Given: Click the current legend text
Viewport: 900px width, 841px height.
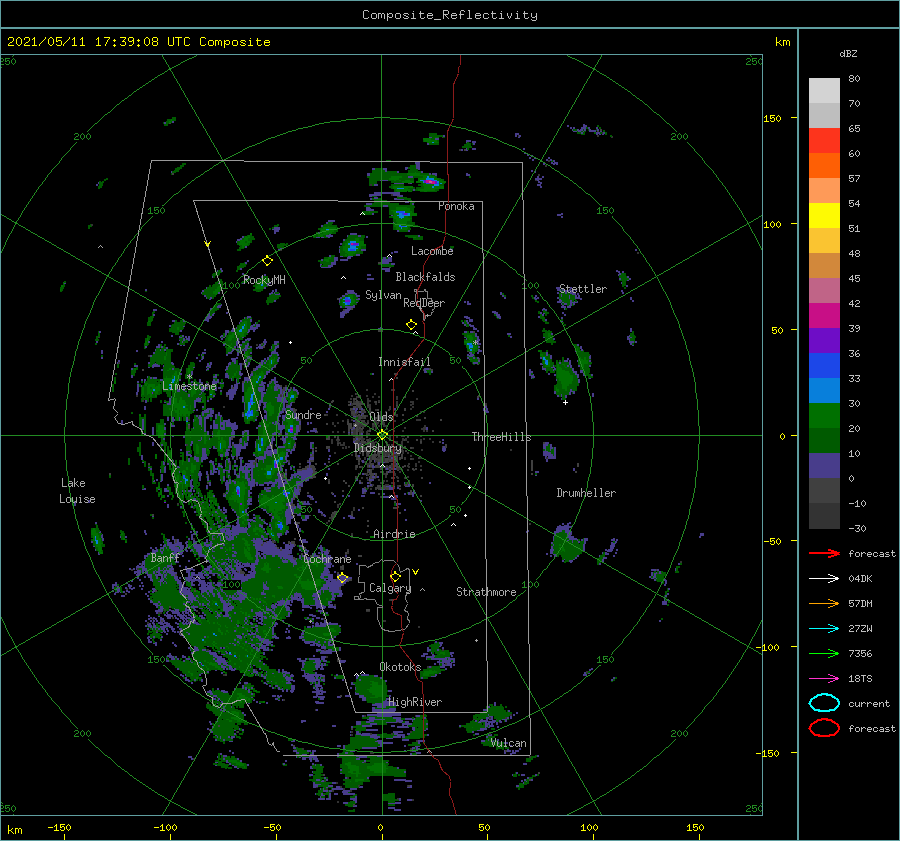Looking at the screenshot, I should [868, 703].
